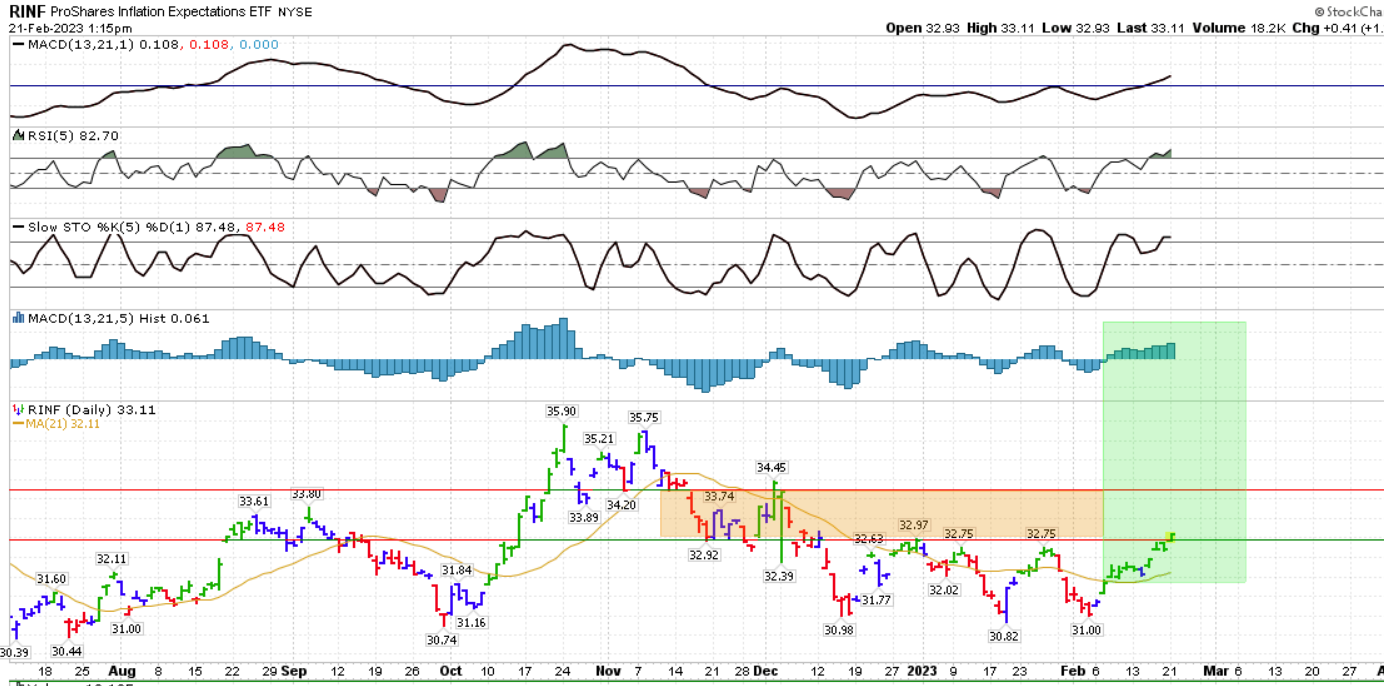This screenshot has height=686, width=1384.
Task: Click the Dec label on the date axis
Action: pos(765,671)
